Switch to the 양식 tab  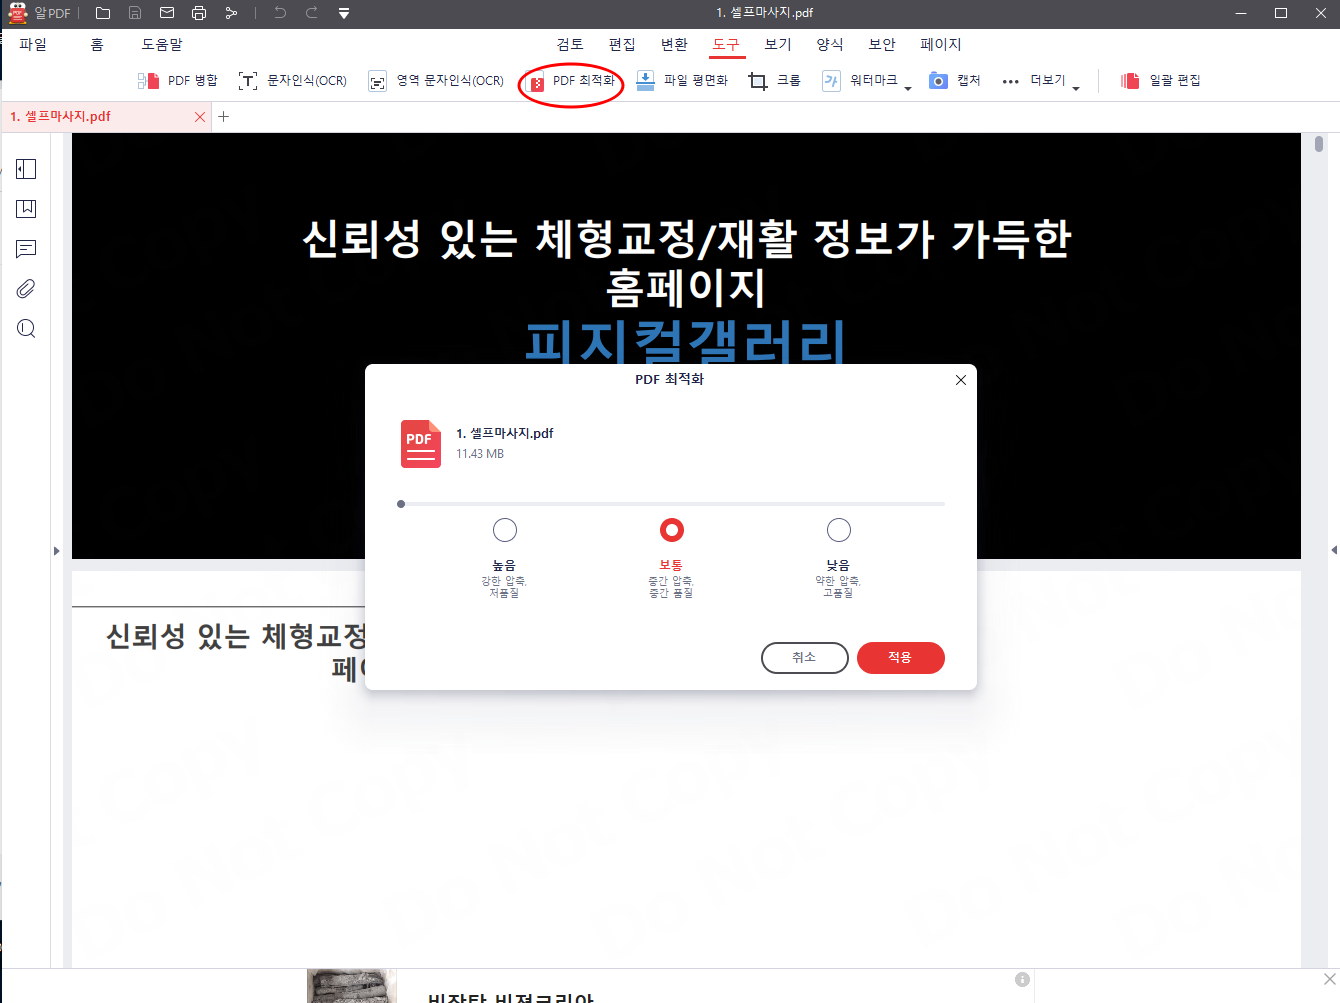point(830,44)
